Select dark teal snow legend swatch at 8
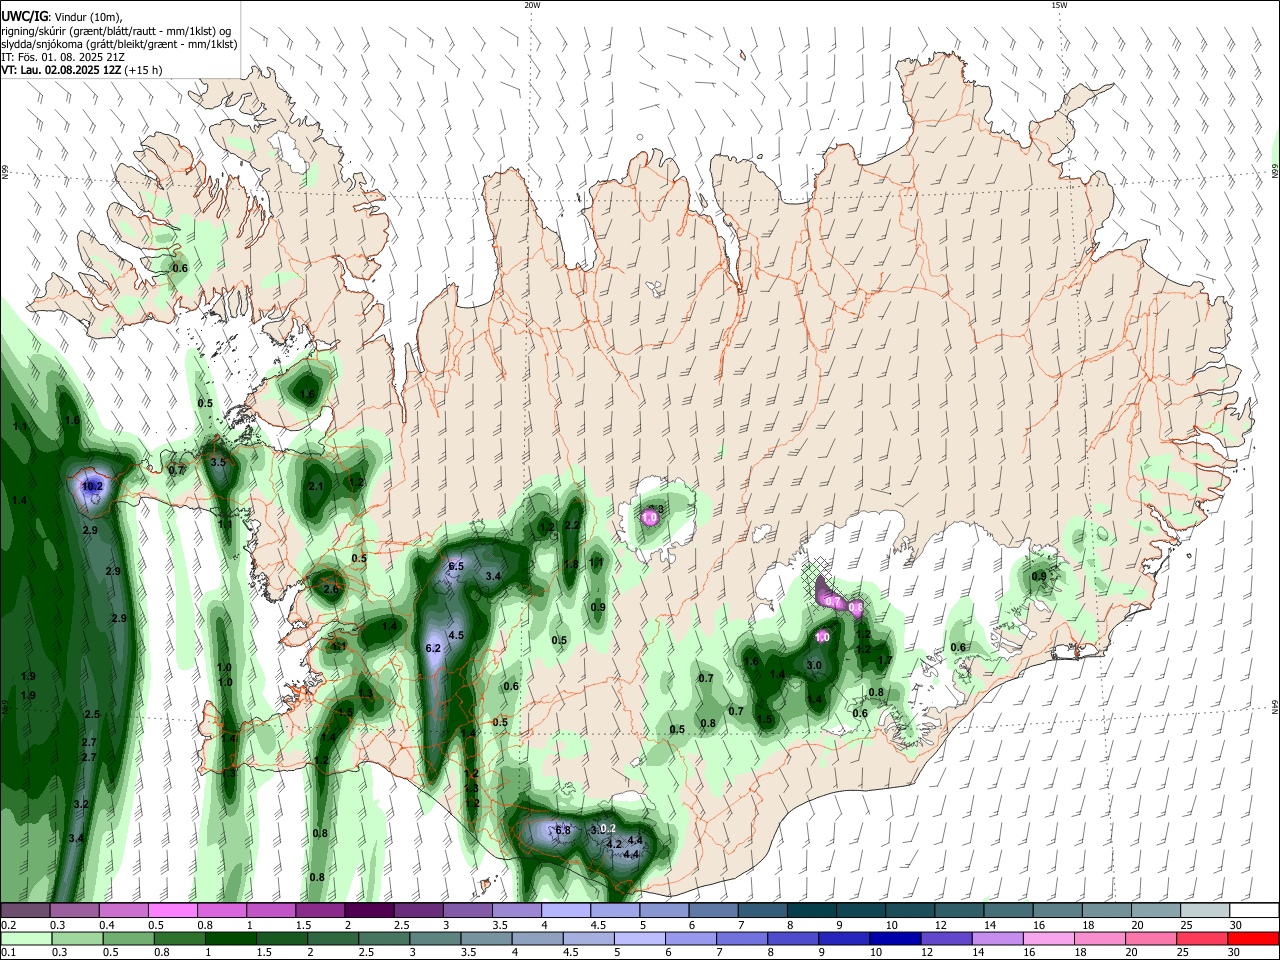 point(812,911)
